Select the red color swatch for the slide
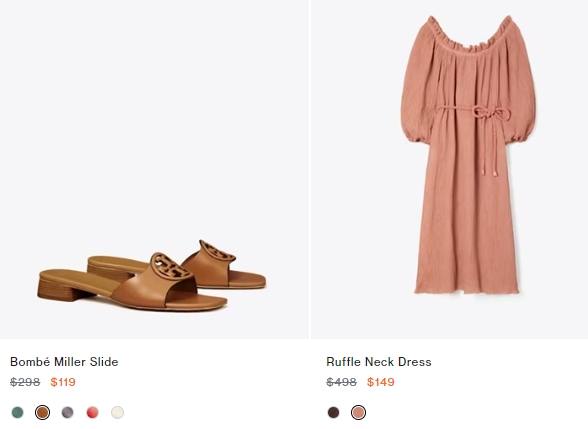588x429 pixels. point(93,412)
